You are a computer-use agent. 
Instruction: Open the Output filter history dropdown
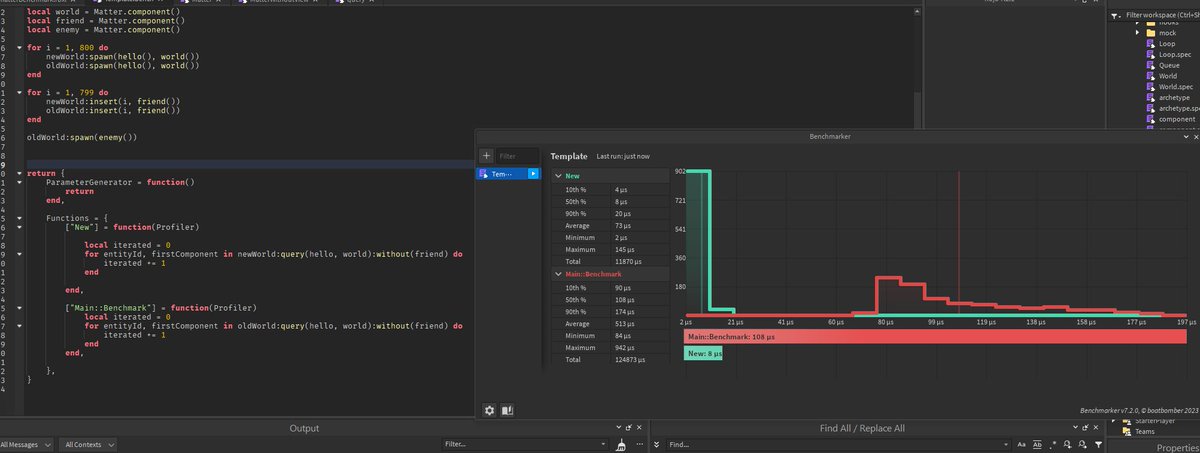(x=601, y=443)
